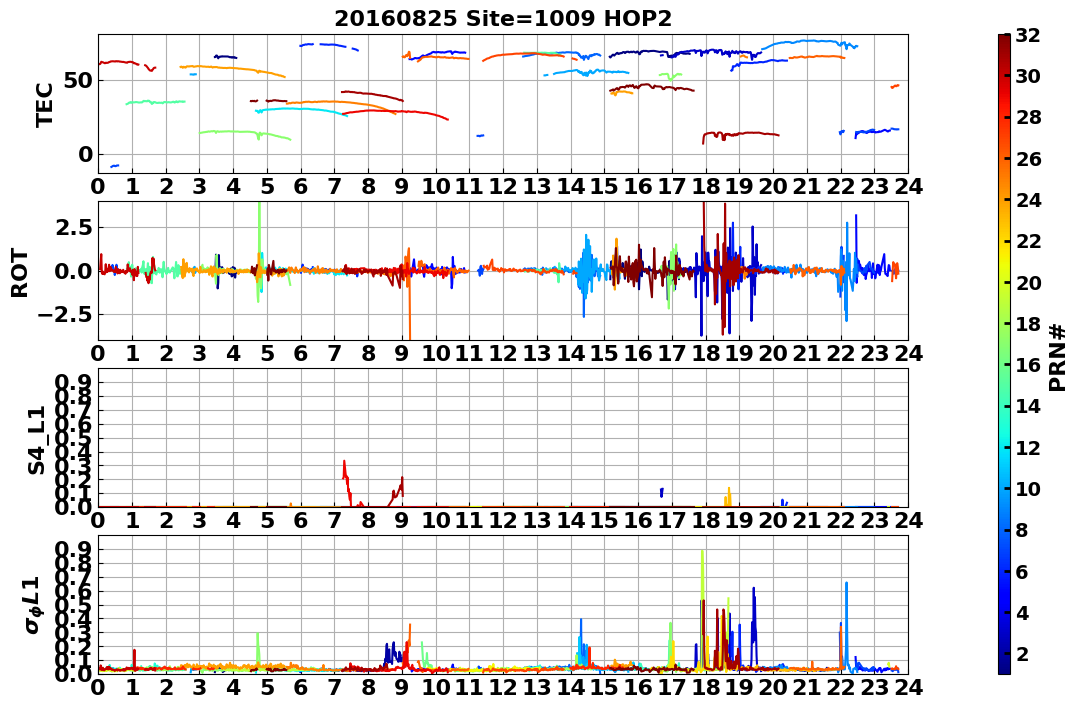Image resolution: width=1077 pixels, height=709 pixels.
Task: Click the rainbow PRN colorbar
Action: (1004, 354)
